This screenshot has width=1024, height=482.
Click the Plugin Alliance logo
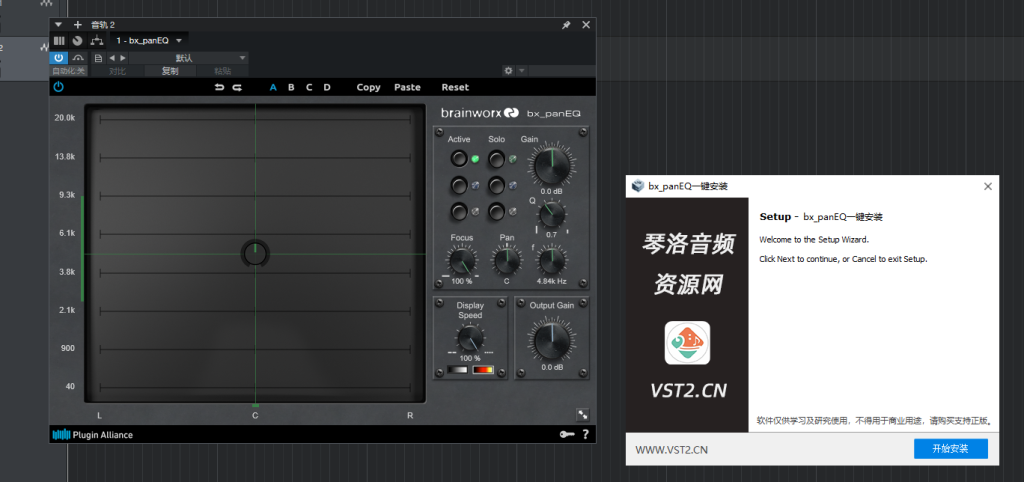point(92,434)
